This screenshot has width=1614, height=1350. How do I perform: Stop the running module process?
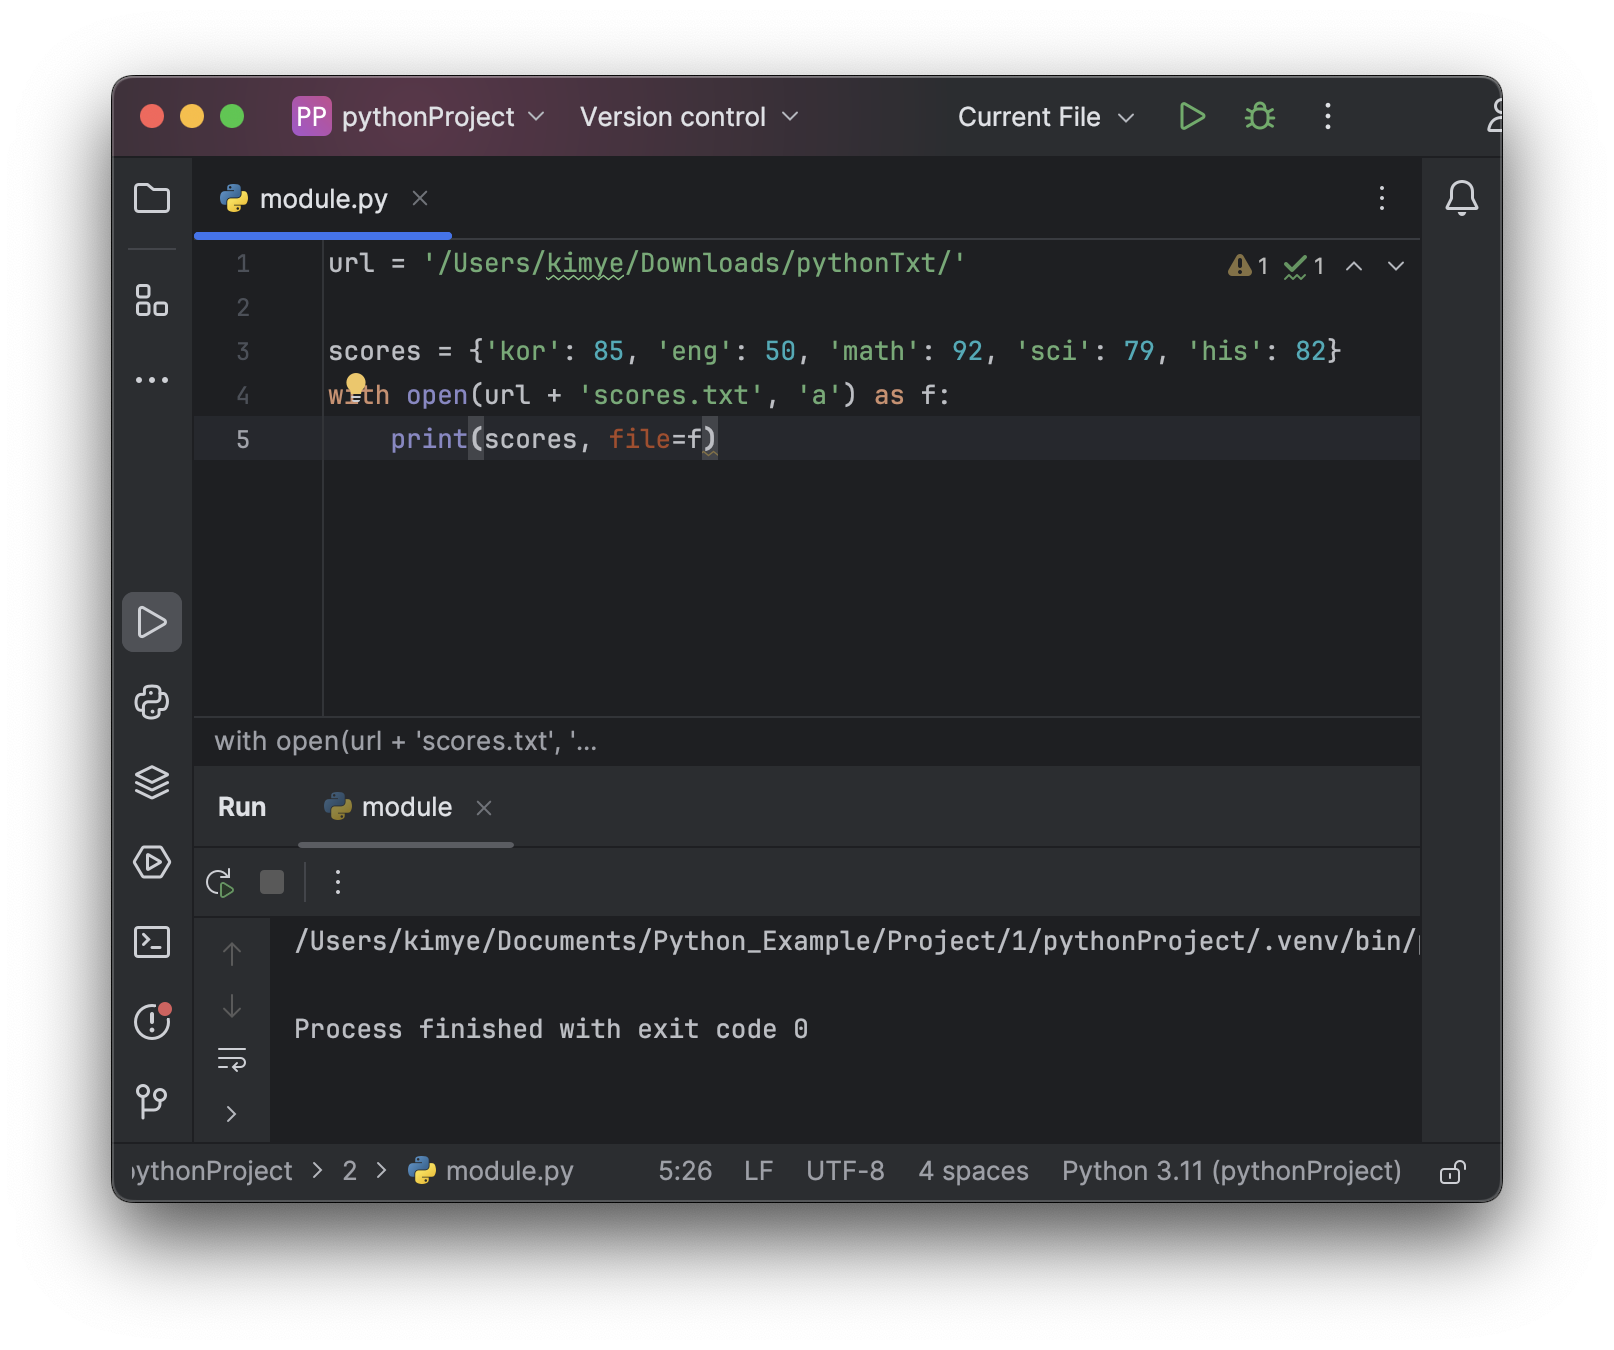272,882
